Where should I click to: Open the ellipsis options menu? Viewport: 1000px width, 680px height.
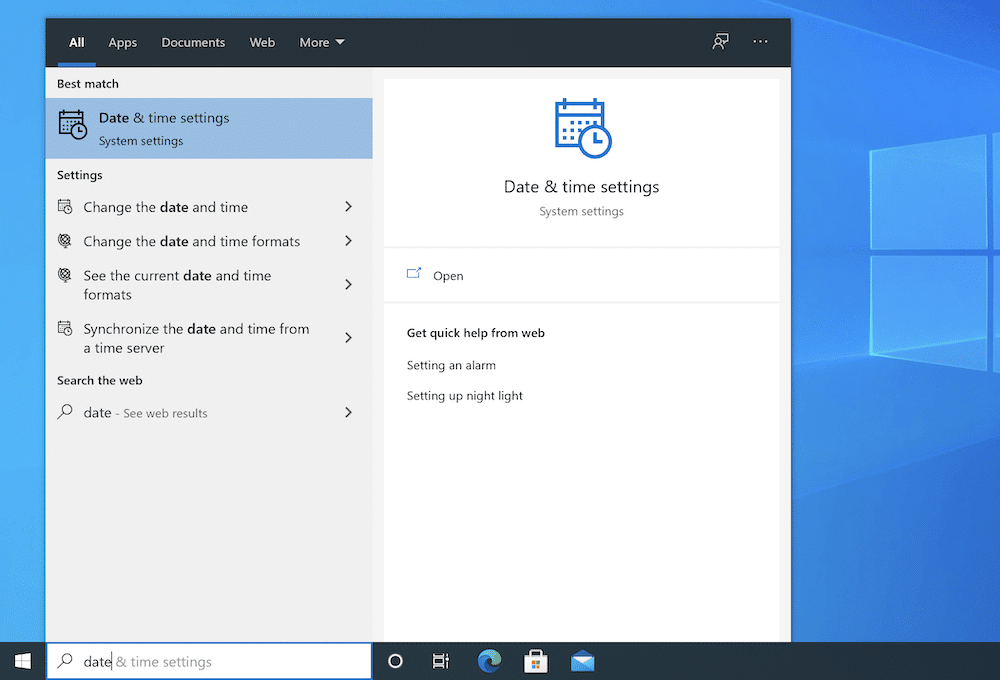coord(760,41)
